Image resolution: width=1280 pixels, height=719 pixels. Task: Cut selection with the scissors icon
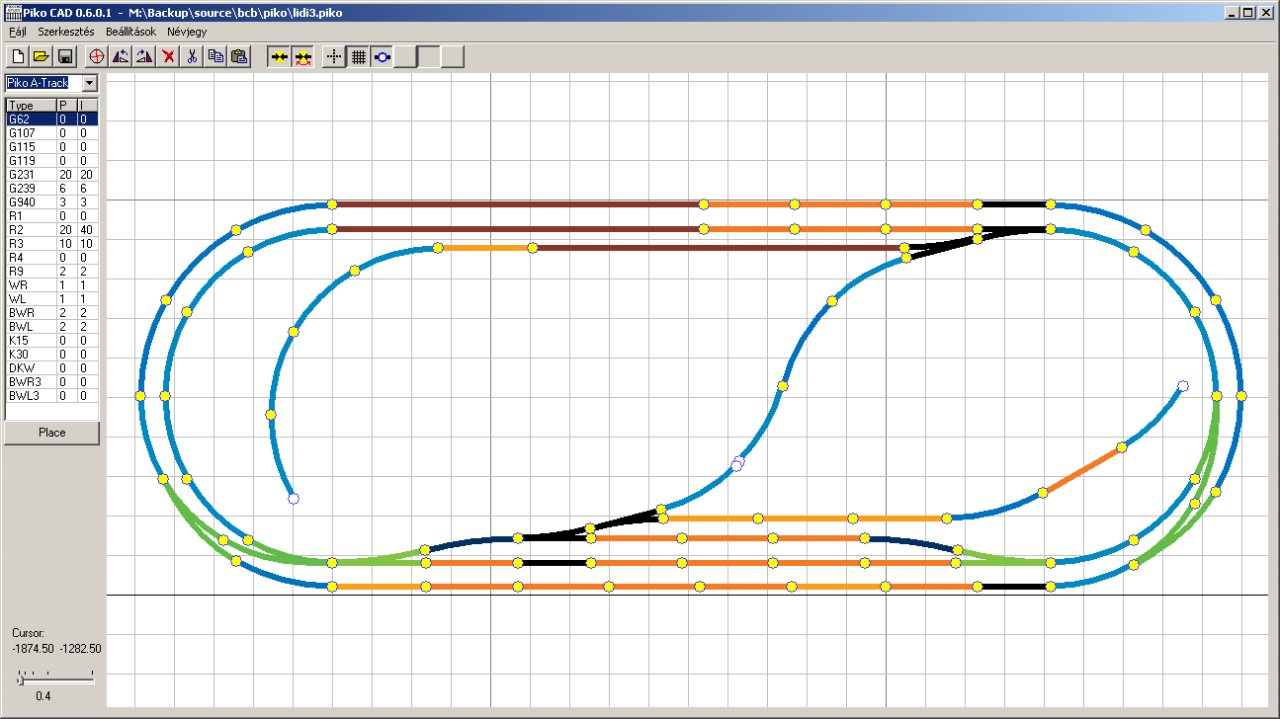coord(192,57)
